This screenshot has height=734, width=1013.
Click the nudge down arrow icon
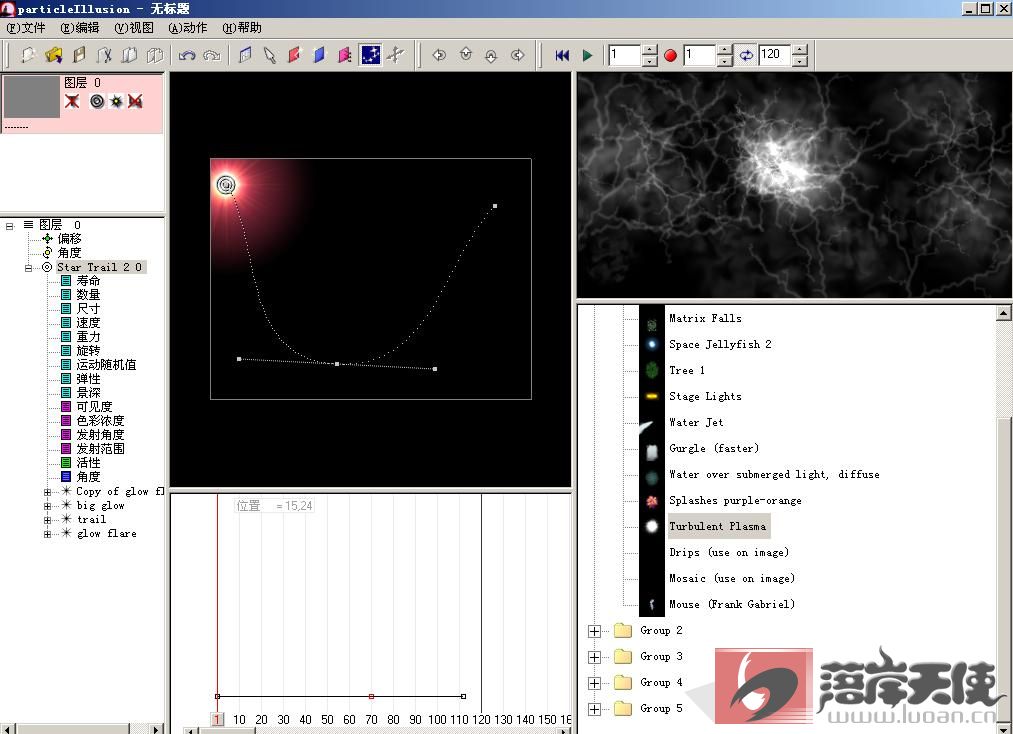491,57
